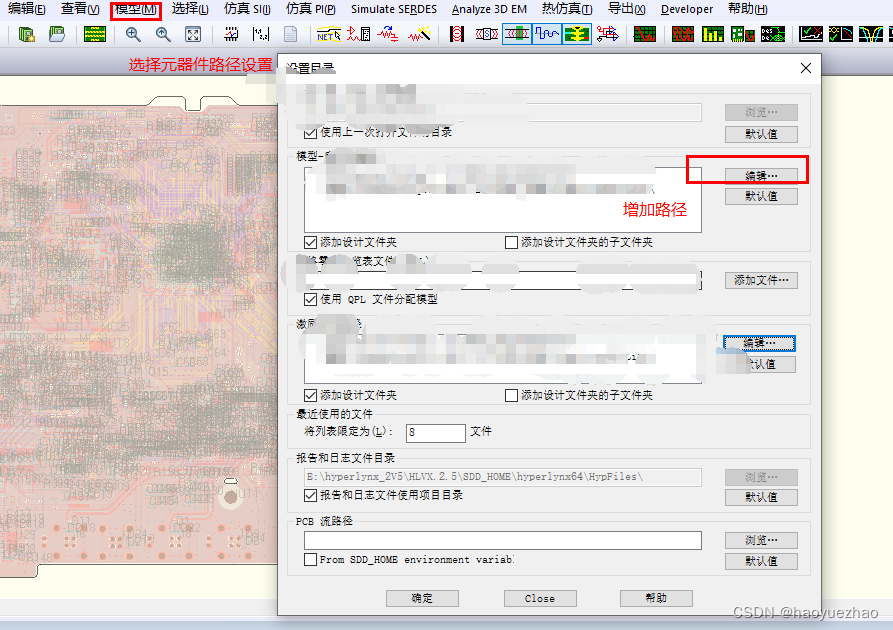Open the stackup editor green layers icon

(x=95, y=35)
